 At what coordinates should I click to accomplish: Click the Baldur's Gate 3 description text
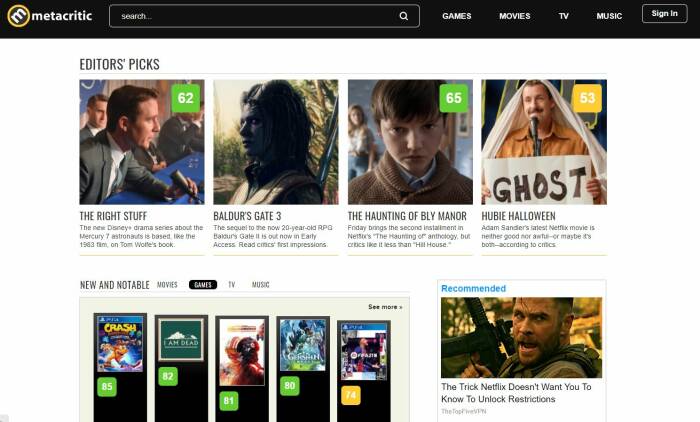273,236
